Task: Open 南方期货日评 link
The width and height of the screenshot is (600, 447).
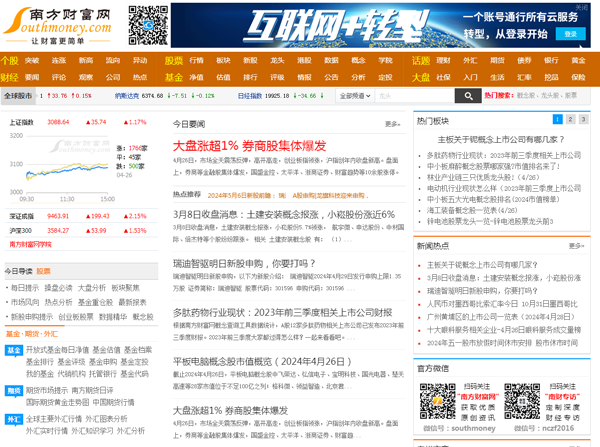Action: [x=92, y=390]
